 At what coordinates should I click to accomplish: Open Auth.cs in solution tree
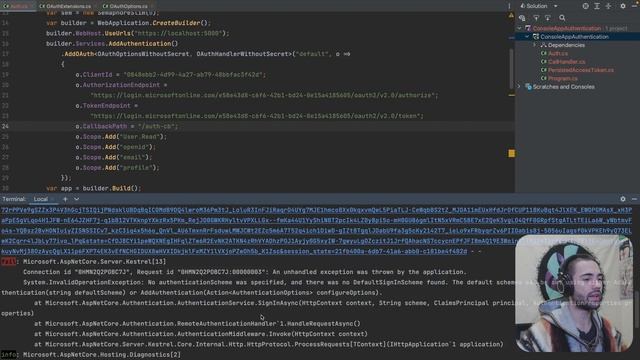(557, 53)
